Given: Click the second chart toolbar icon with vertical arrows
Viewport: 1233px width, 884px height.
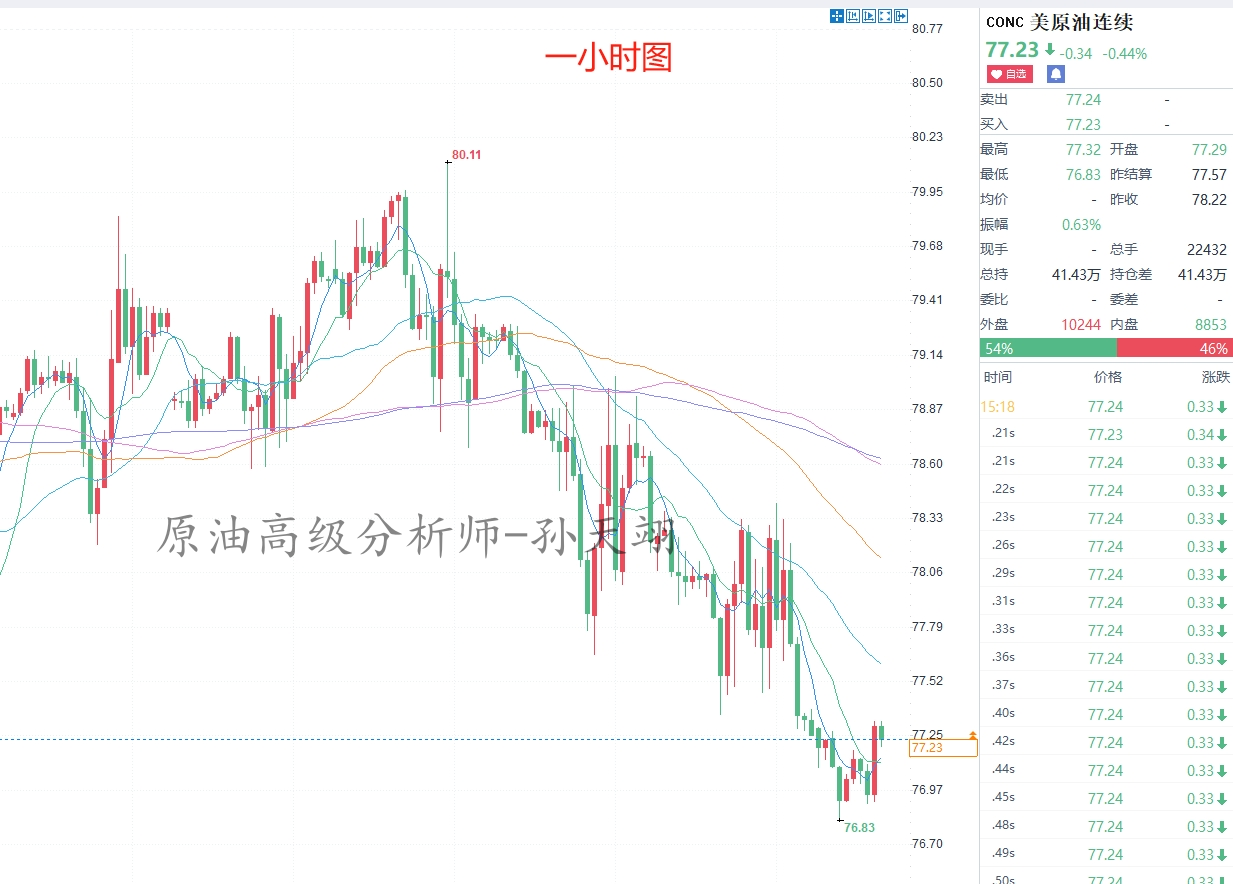Looking at the screenshot, I should 853,15.
